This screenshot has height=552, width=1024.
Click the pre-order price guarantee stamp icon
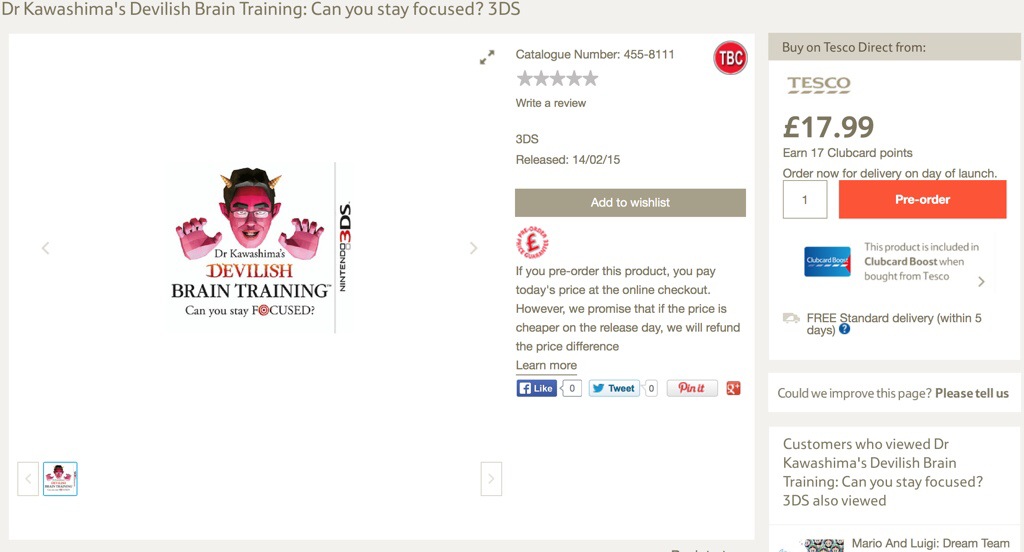(x=532, y=242)
